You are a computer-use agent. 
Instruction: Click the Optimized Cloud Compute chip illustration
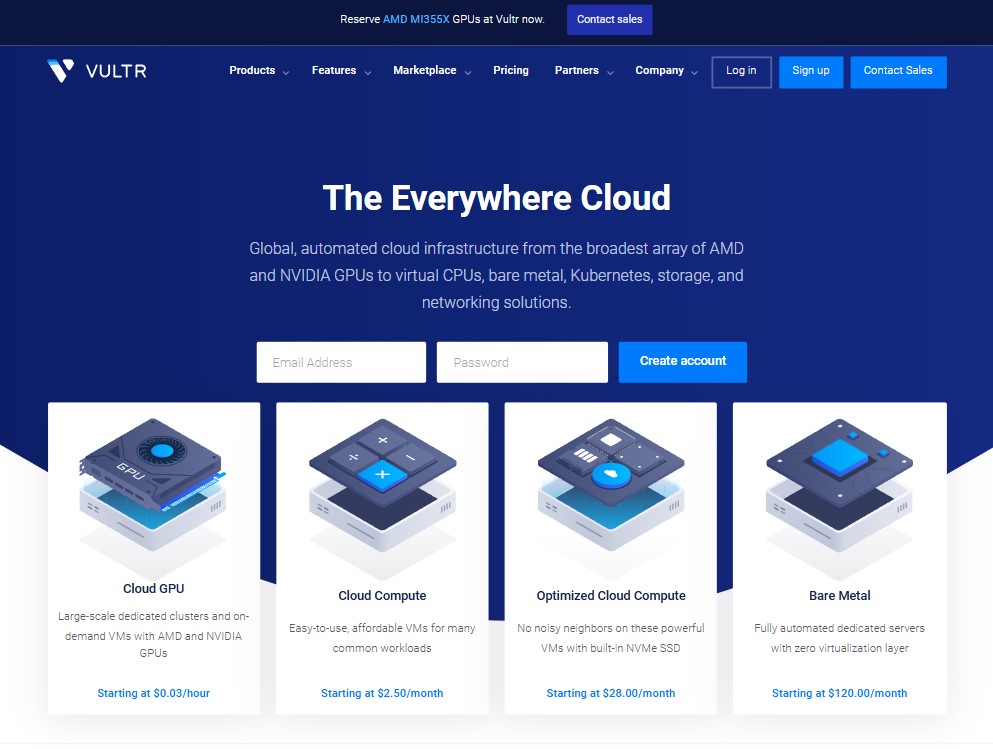[610, 484]
